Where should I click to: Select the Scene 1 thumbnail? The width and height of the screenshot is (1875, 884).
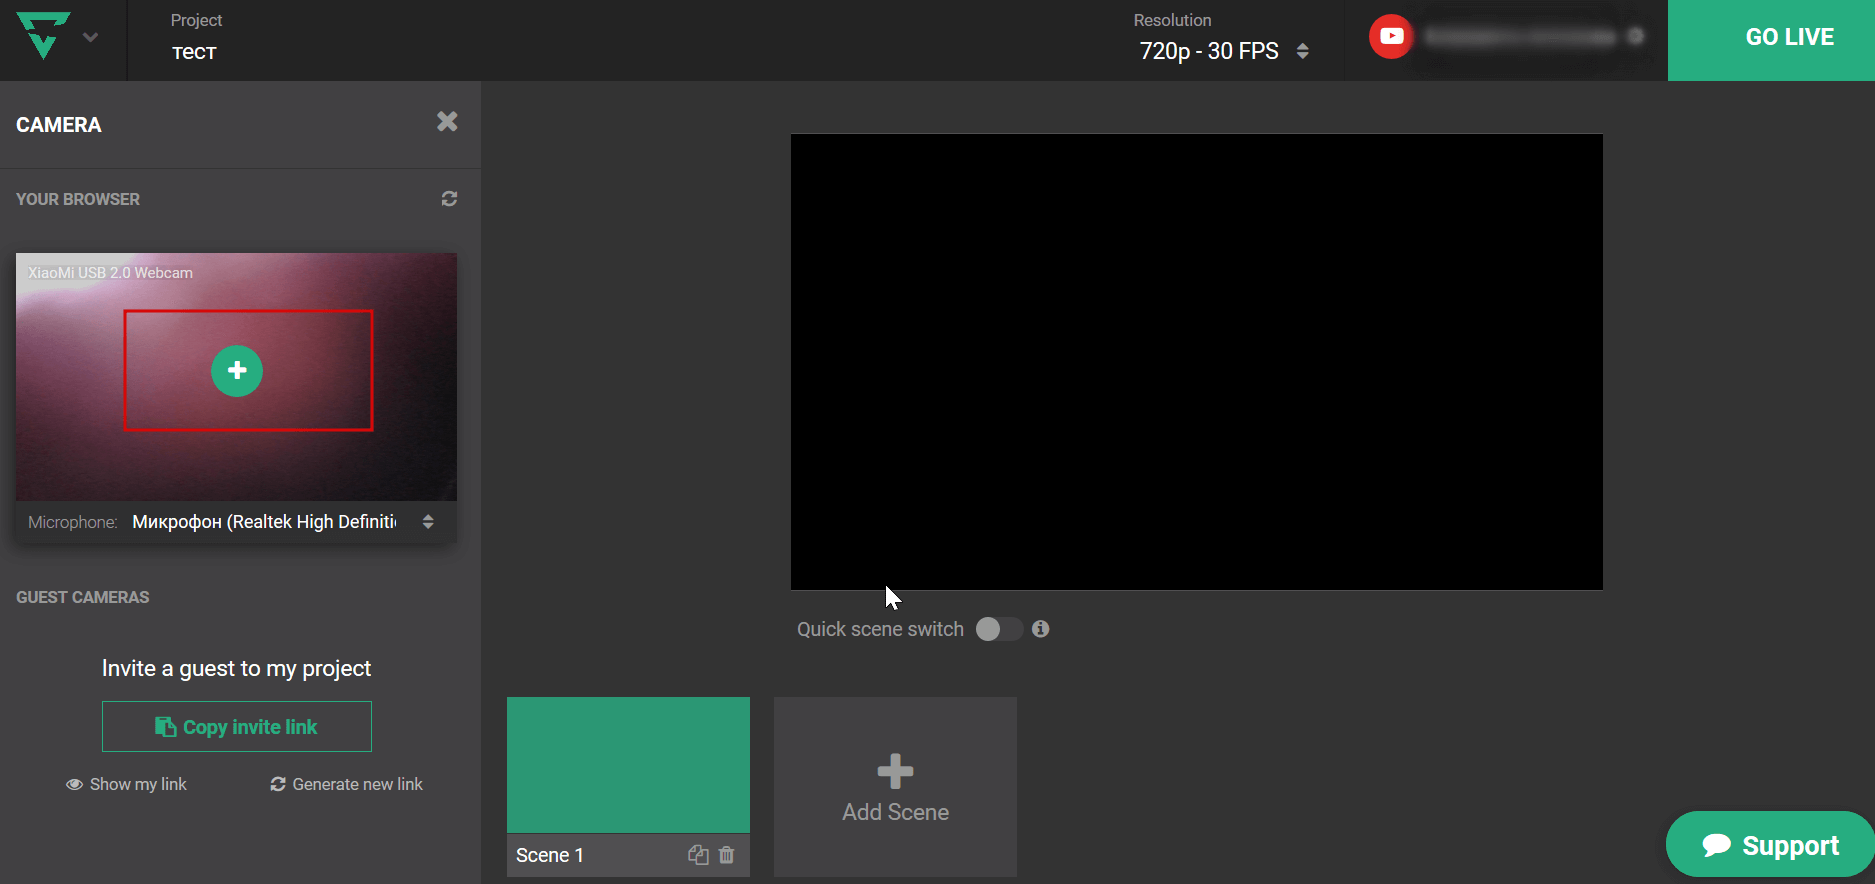[628, 765]
